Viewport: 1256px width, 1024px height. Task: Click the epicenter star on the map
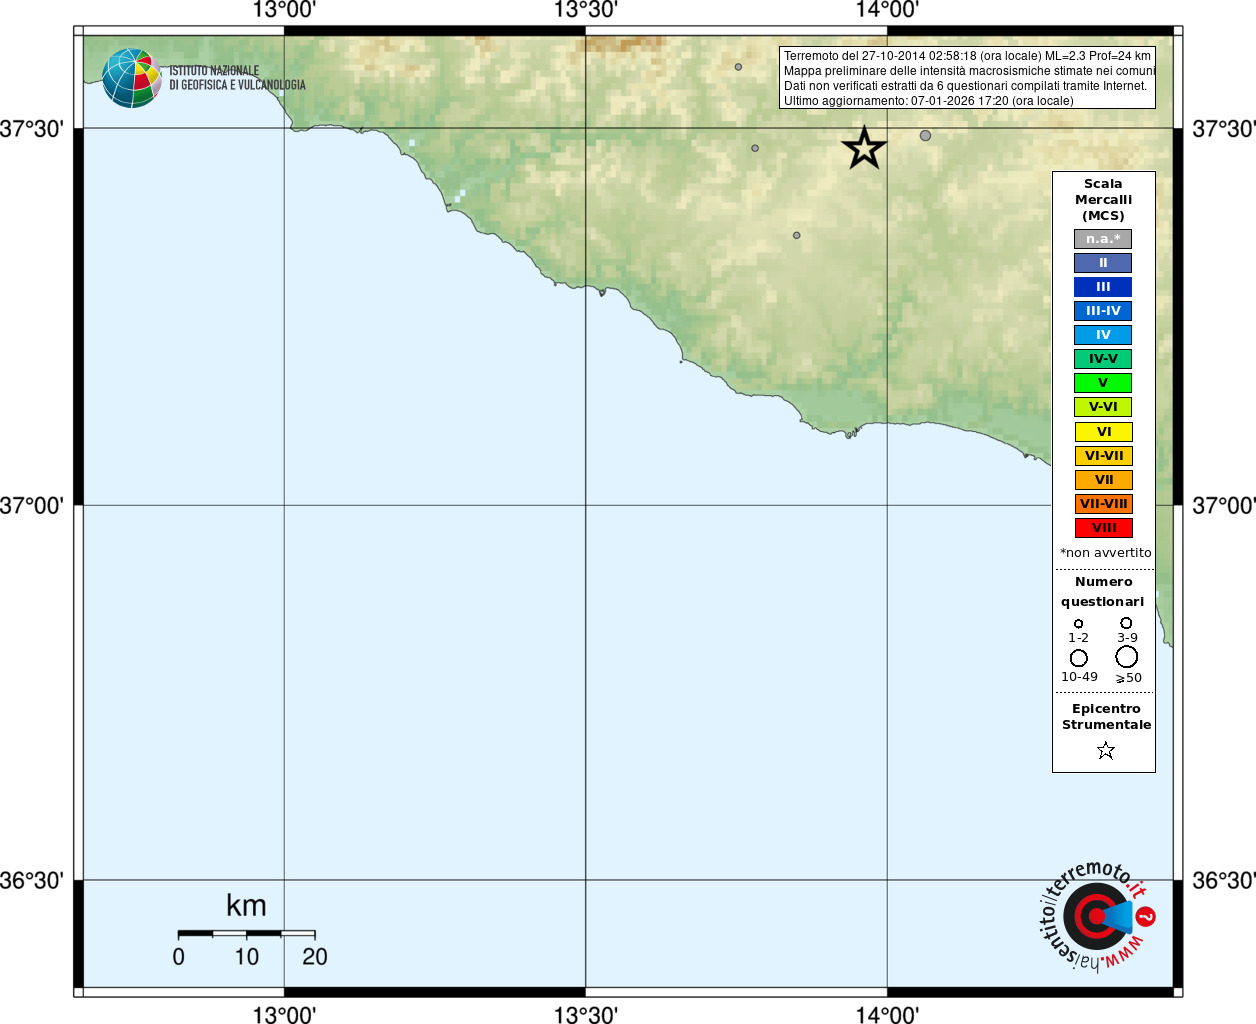point(864,149)
